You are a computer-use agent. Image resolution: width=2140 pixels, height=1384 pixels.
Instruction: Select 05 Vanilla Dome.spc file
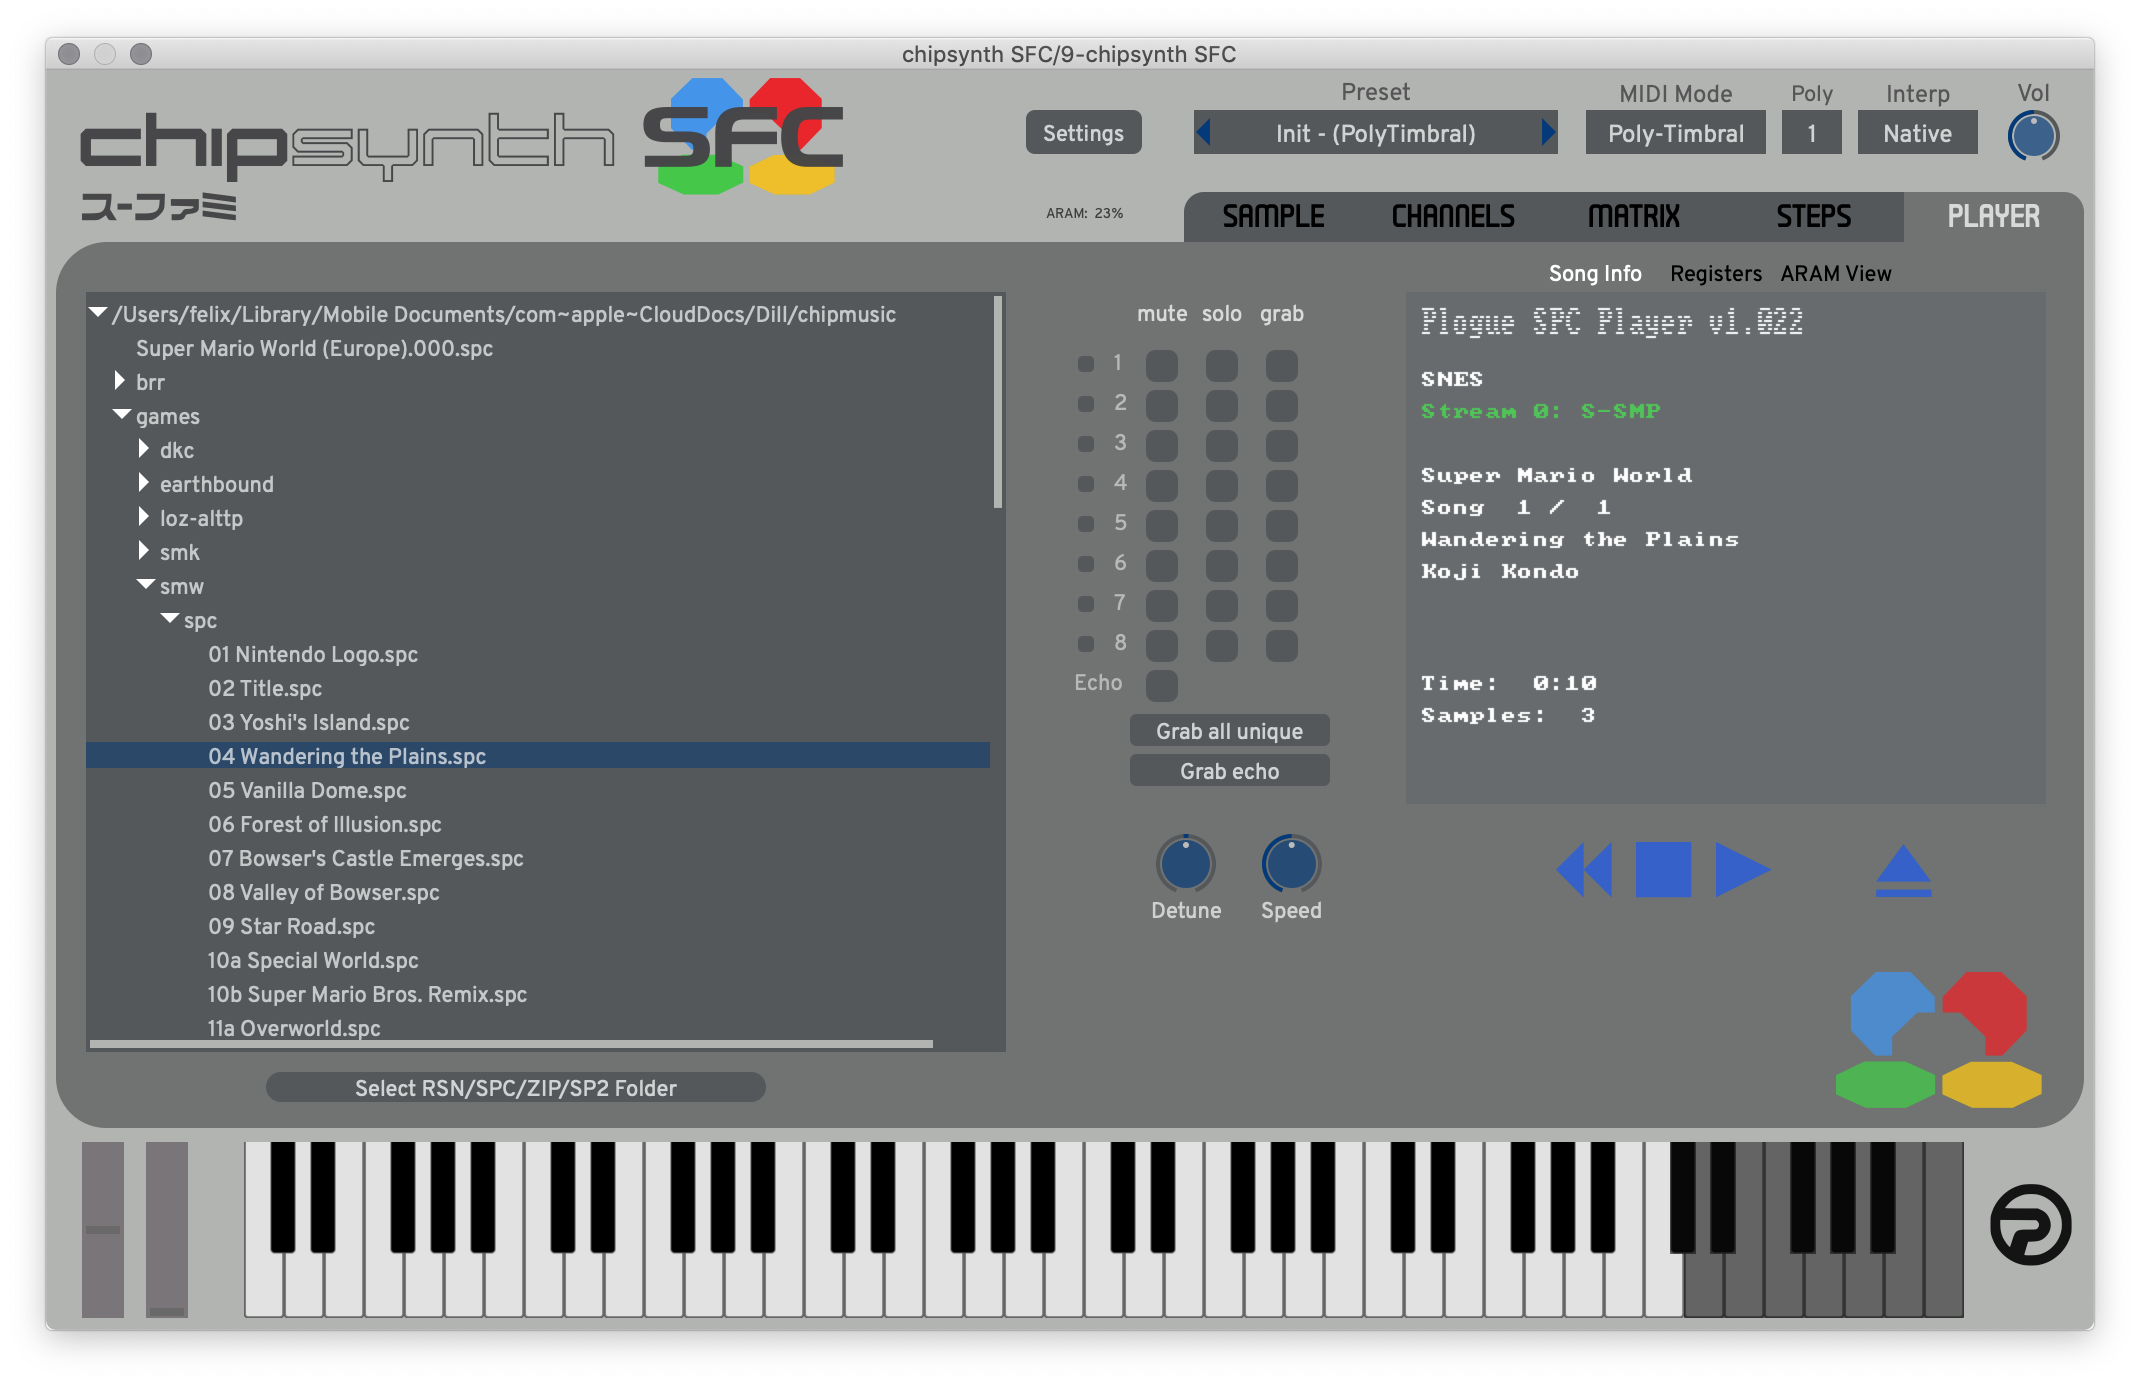pos(307,790)
